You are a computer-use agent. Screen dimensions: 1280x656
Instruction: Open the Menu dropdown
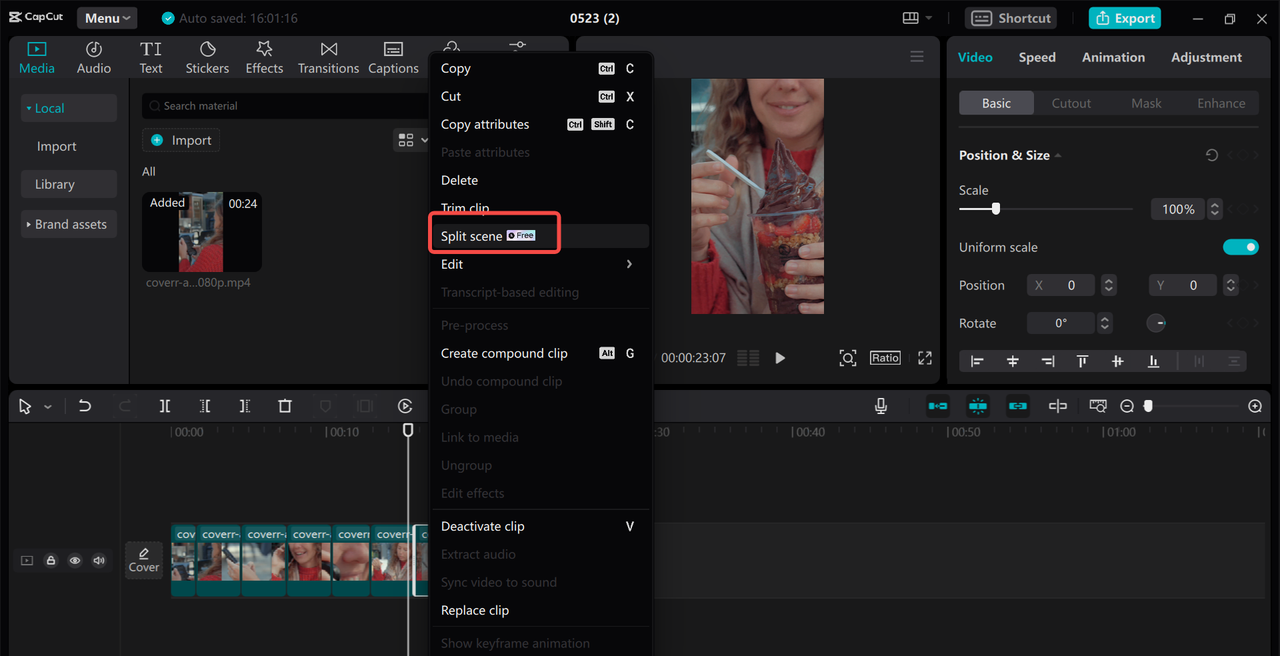tap(107, 18)
